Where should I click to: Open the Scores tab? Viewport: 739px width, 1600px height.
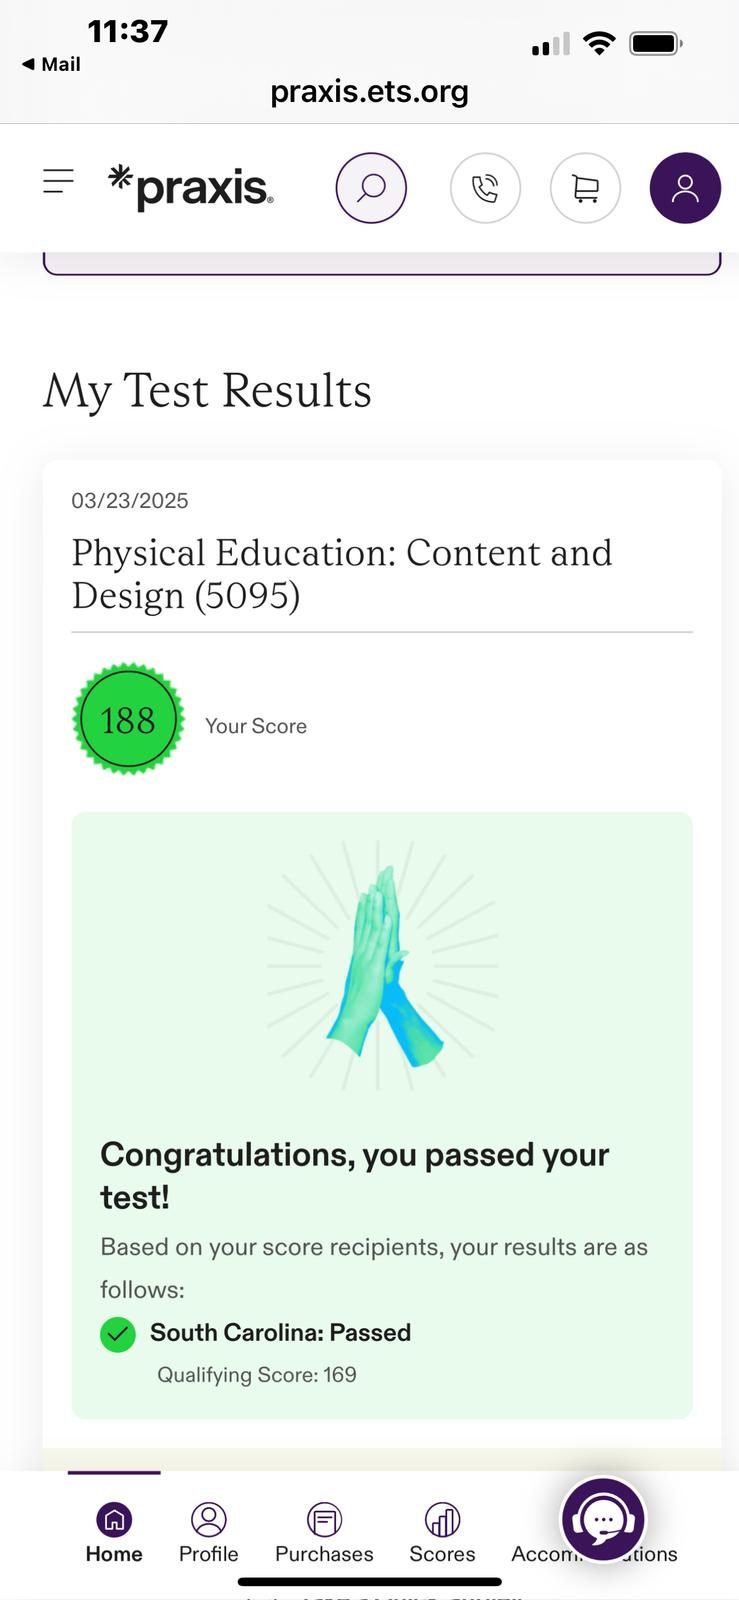click(442, 1533)
